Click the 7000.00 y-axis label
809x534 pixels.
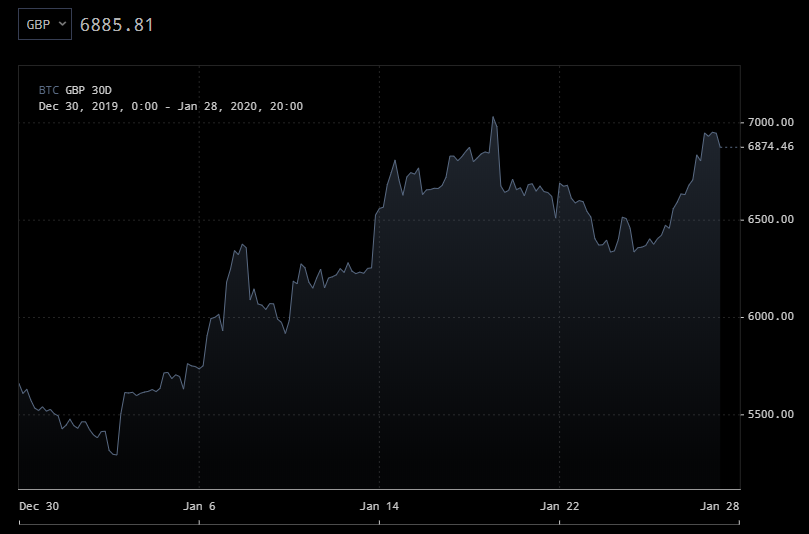[x=770, y=122]
